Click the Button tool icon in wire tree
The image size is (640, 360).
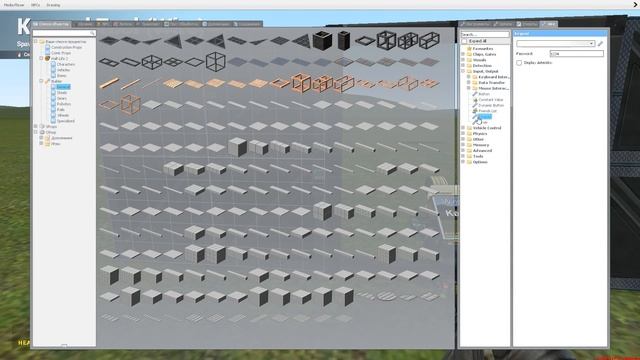point(475,94)
